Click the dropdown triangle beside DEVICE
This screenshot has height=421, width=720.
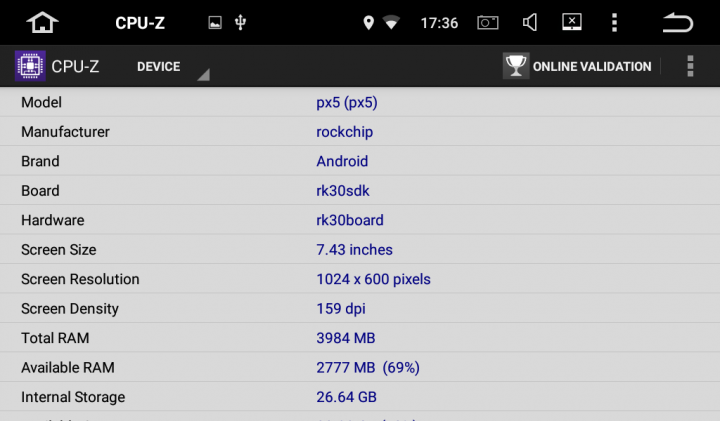click(x=204, y=75)
